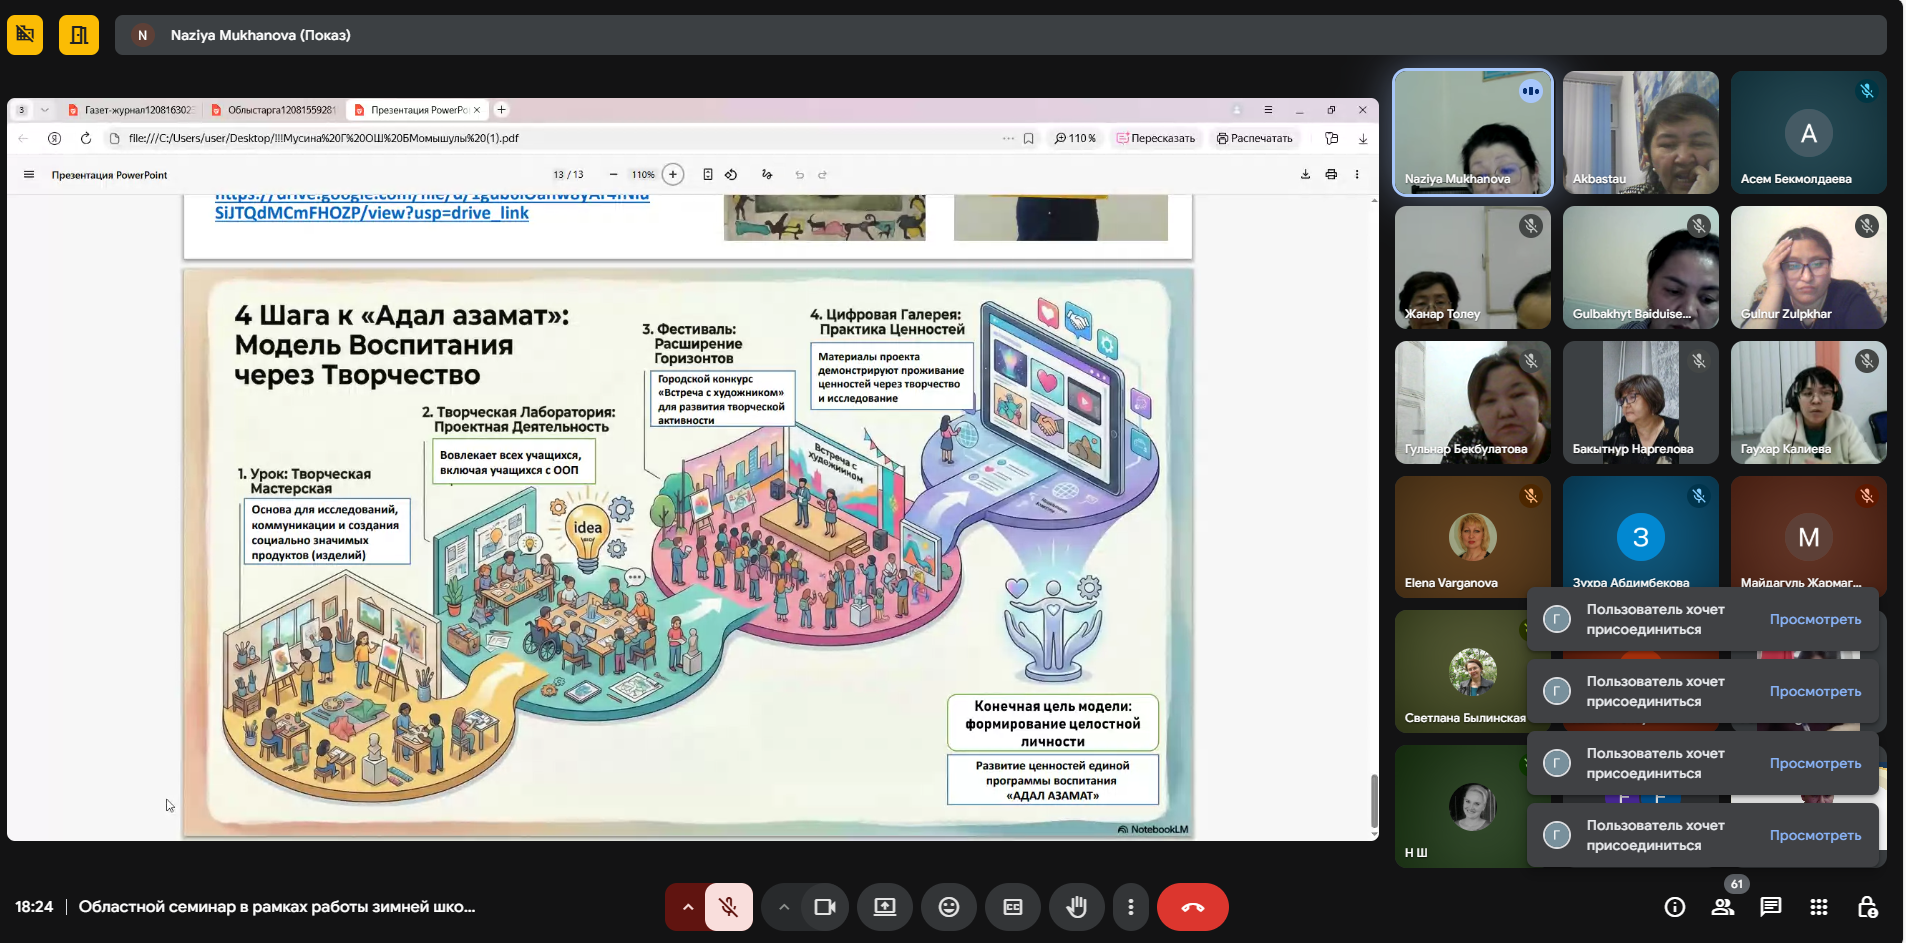The image size is (1906, 943).
Task: Expand camera video settings arrow
Action: point(784,907)
